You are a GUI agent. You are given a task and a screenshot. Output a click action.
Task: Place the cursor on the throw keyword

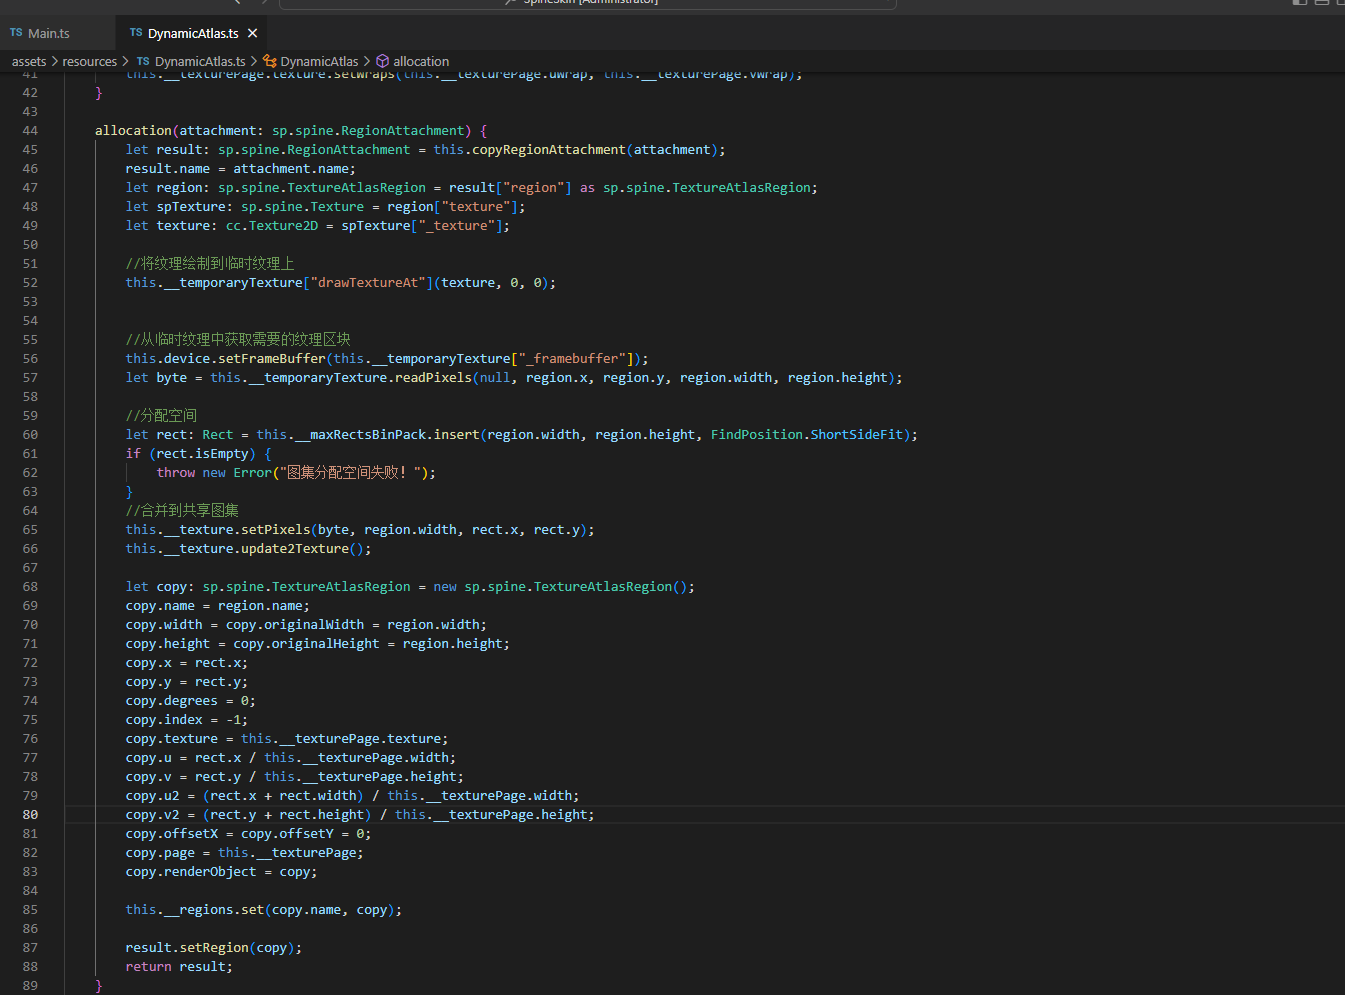click(176, 473)
